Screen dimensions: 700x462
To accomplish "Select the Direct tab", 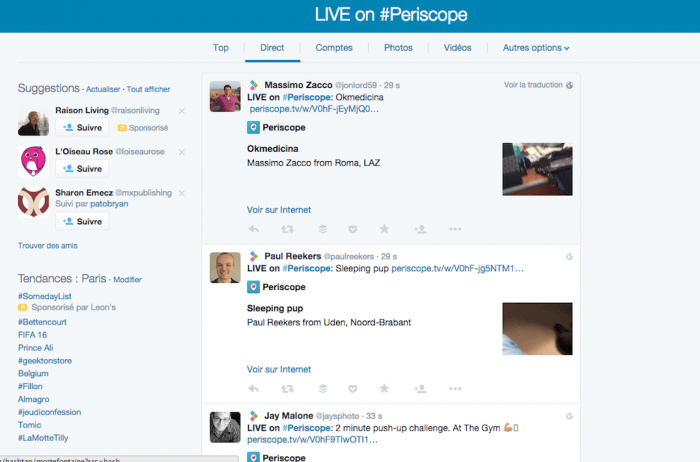I will tap(272, 48).
